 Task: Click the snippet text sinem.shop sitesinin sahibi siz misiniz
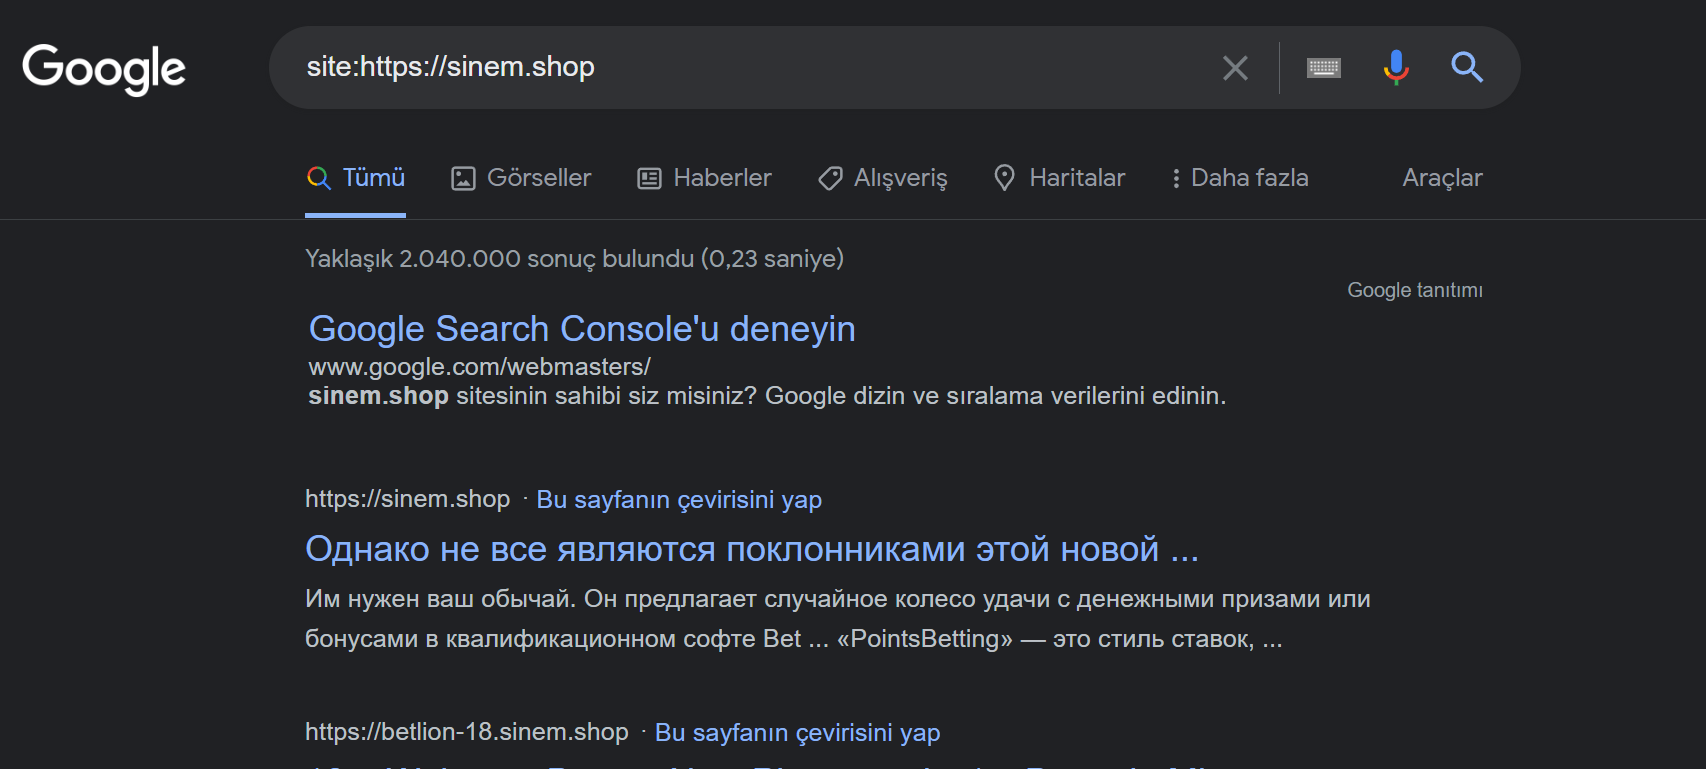point(767,396)
